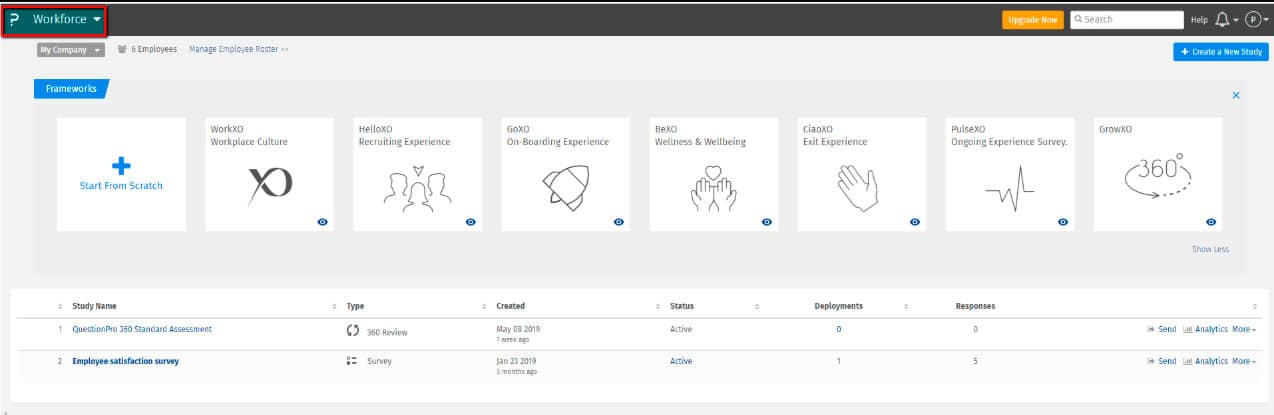The width and height of the screenshot is (1274, 415).
Task: Click the Survey type list icon
Action: tap(352, 361)
